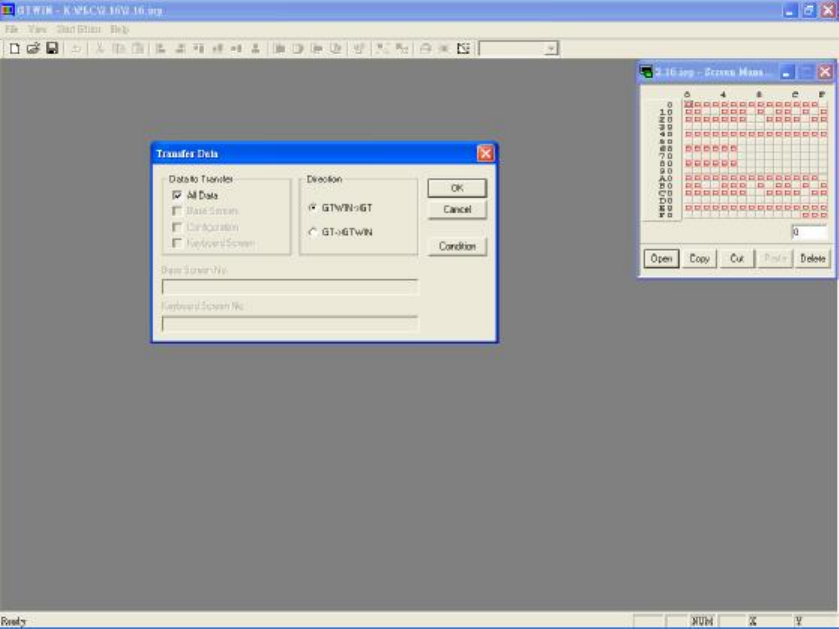Click Cancel in Transfer Data dialog
Image resolution: width=839 pixels, height=629 pixels.
click(457, 210)
